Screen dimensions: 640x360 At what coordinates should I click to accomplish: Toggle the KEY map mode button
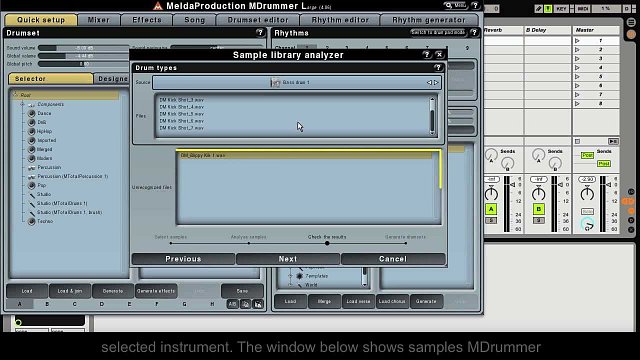pyautogui.click(x=562, y=9)
